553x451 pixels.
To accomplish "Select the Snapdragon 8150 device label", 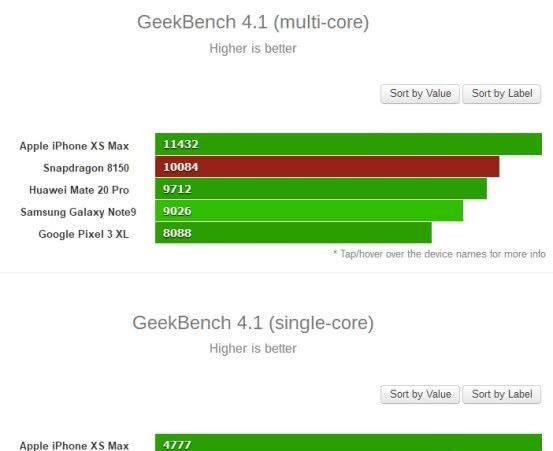I will [86, 168].
